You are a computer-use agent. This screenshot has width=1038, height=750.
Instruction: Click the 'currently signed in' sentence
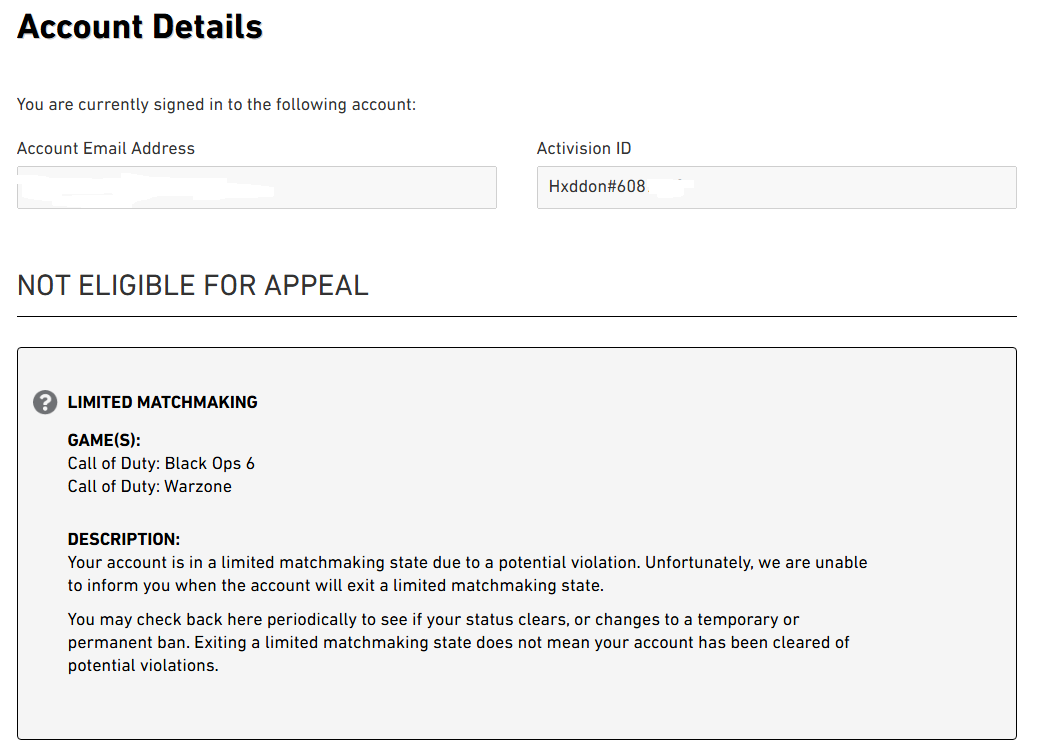216,105
